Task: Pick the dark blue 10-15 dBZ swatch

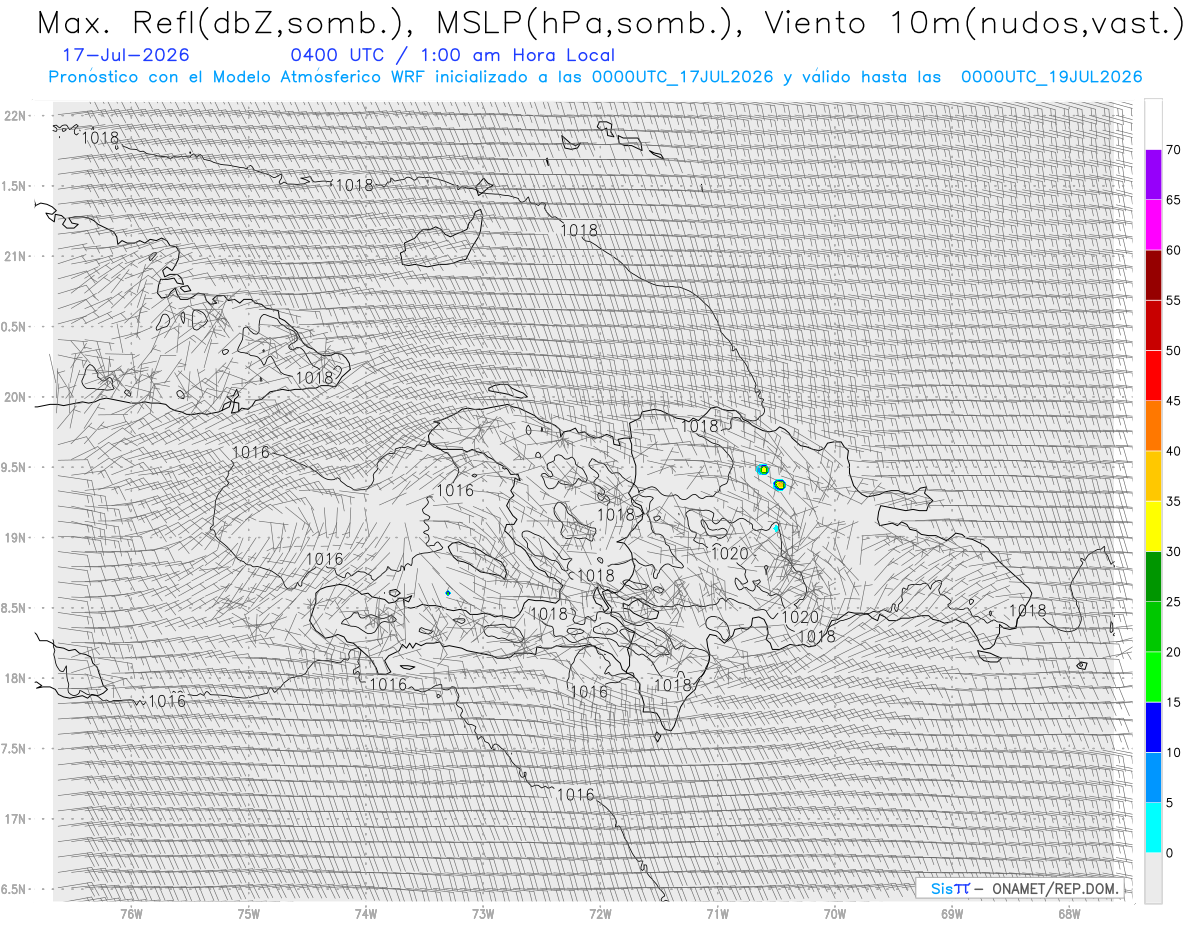Action: point(1153,727)
